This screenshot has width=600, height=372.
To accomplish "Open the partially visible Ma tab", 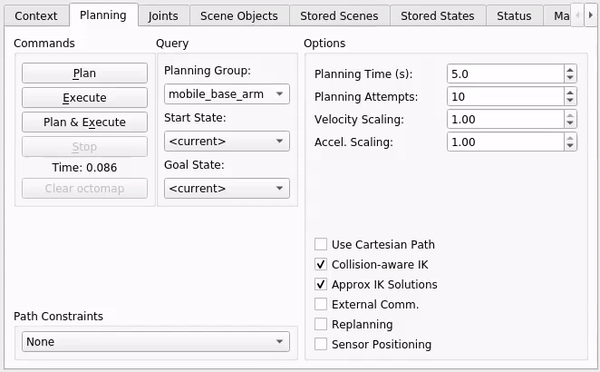I will pos(558,16).
